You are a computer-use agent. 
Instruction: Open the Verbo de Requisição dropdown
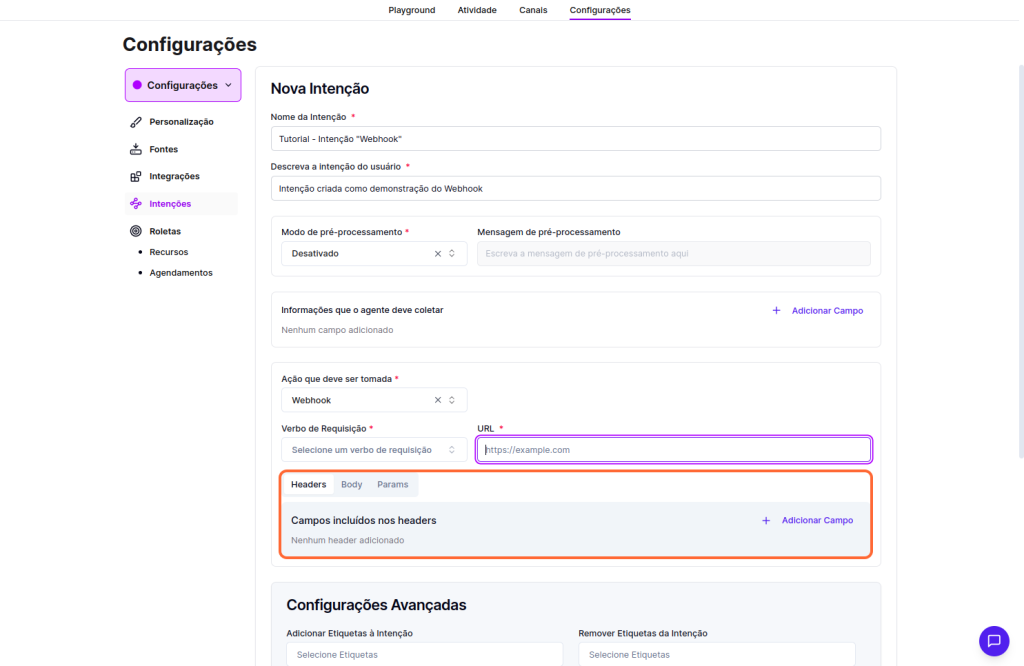[373, 450]
